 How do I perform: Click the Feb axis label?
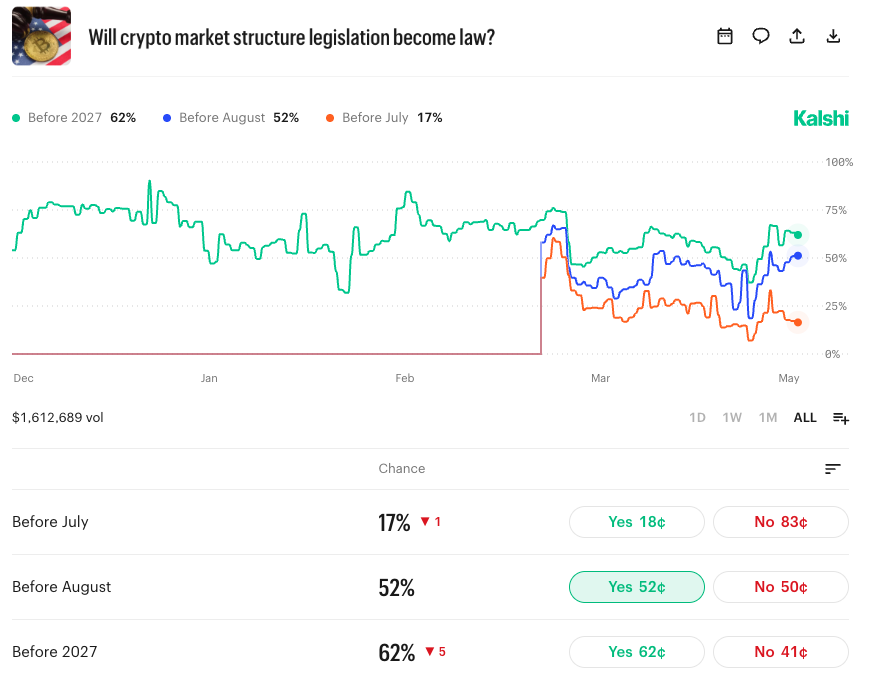tap(405, 378)
